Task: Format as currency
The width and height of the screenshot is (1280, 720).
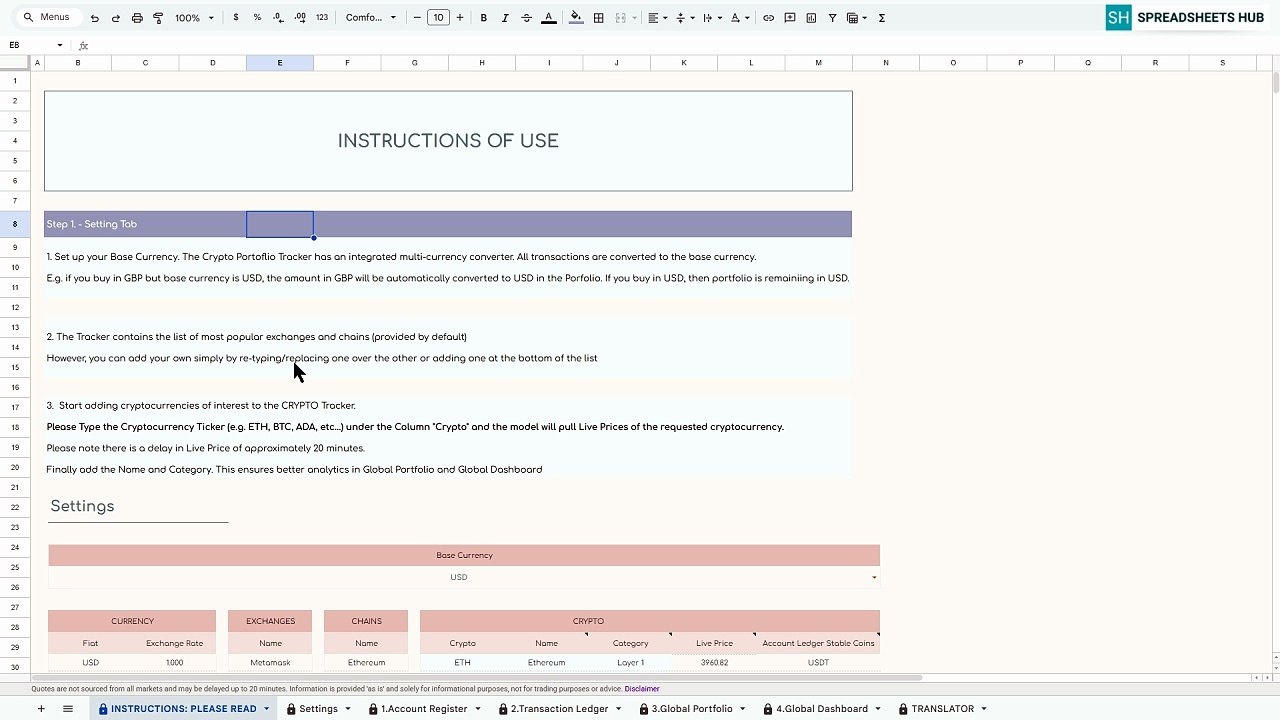Action: (236, 18)
